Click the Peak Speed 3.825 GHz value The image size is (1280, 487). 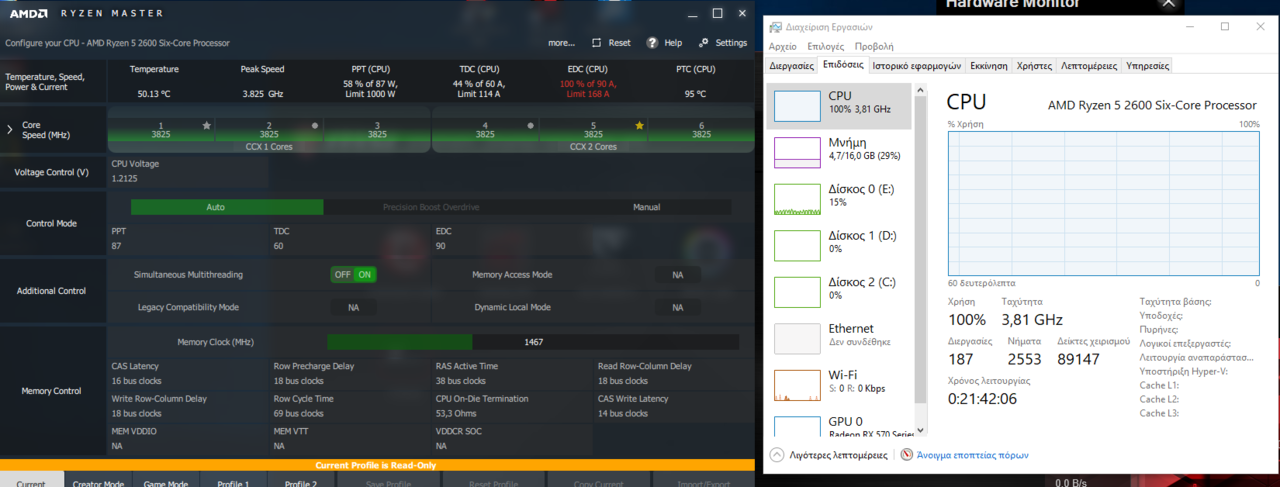(x=263, y=93)
